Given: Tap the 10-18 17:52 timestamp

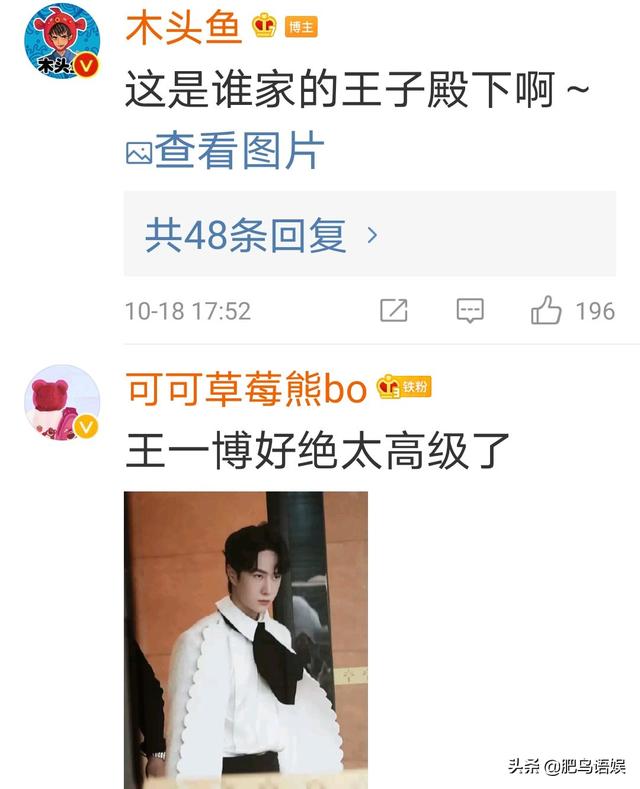Looking at the screenshot, I should pyautogui.click(x=188, y=311).
